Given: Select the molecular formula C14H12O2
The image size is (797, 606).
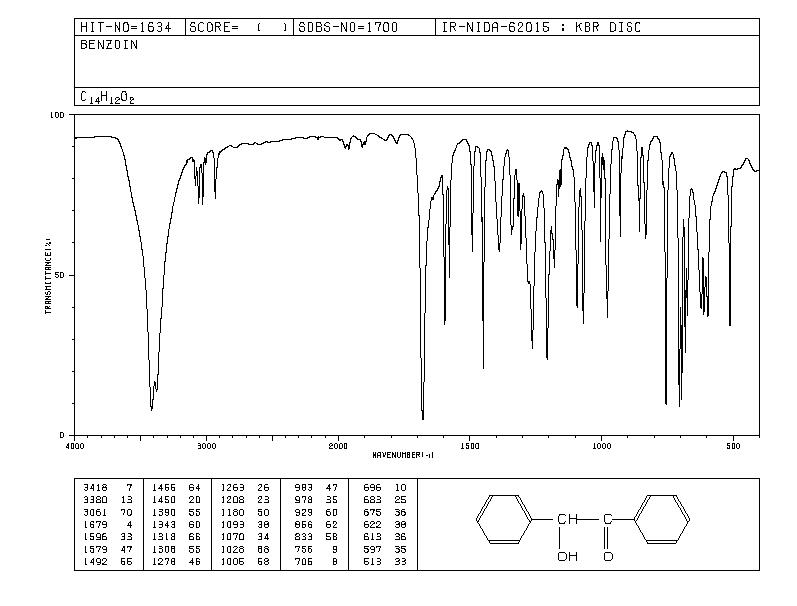Looking at the screenshot, I should click(x=107, y=97).
